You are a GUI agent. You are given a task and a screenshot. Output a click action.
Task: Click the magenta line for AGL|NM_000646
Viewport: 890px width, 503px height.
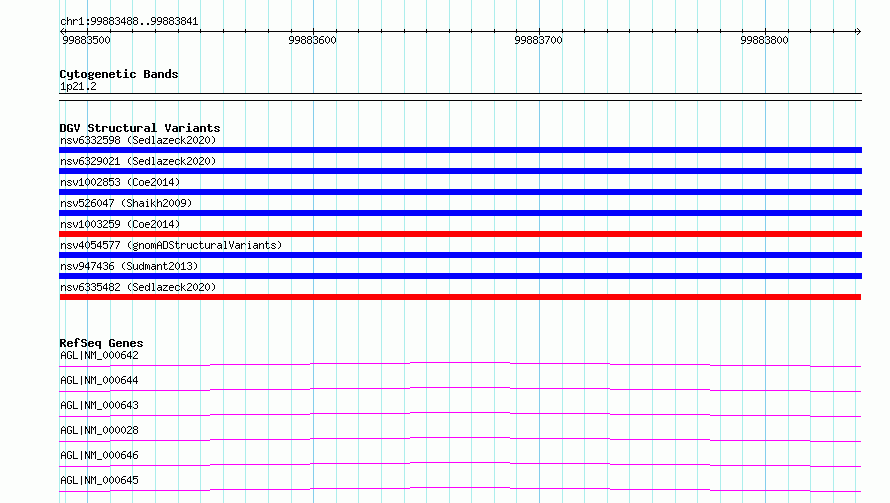click(460, 464)
